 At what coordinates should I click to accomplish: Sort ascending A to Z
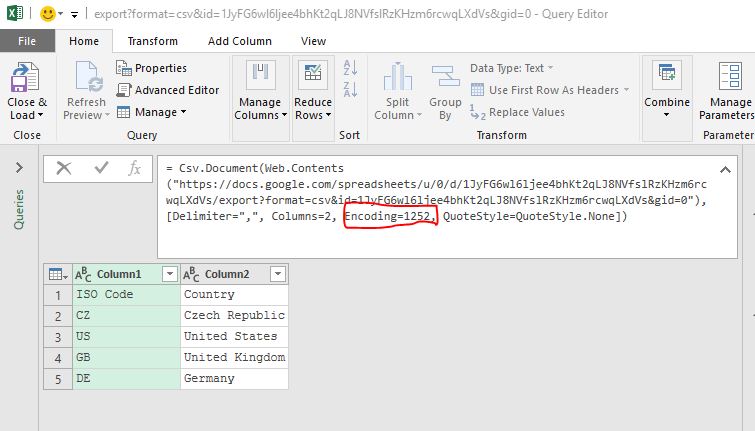[x=350, y=67]
